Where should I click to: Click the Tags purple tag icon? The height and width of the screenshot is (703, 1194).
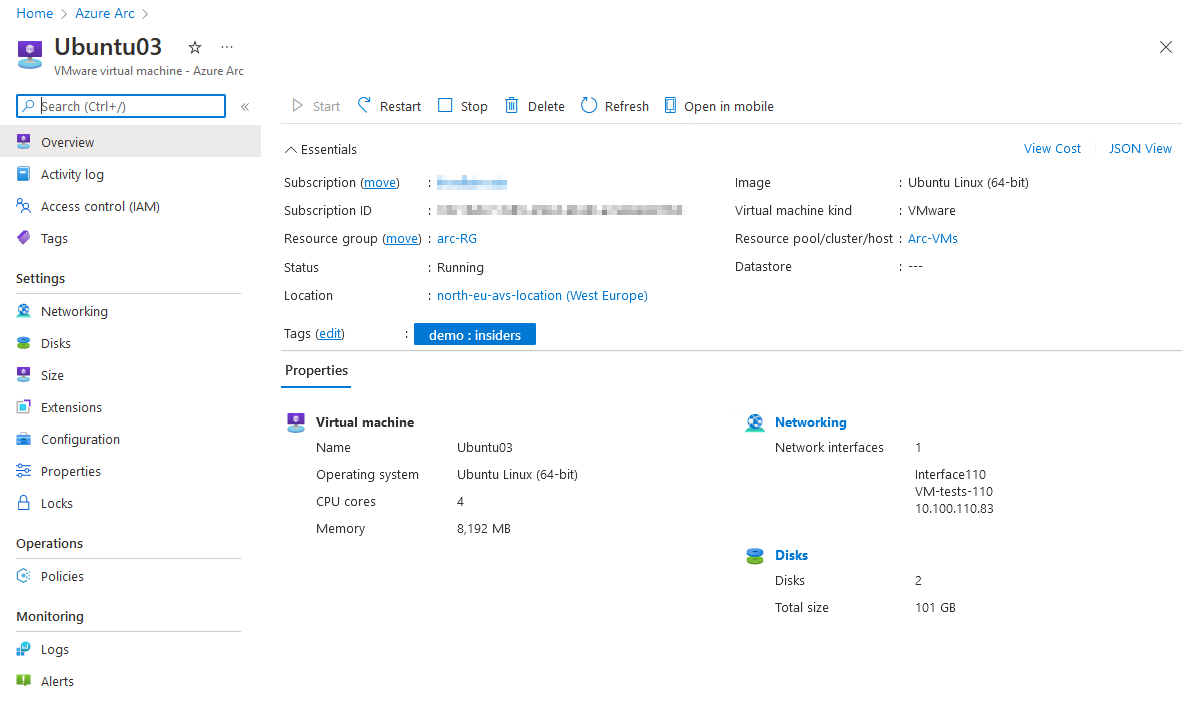[24, 238]
